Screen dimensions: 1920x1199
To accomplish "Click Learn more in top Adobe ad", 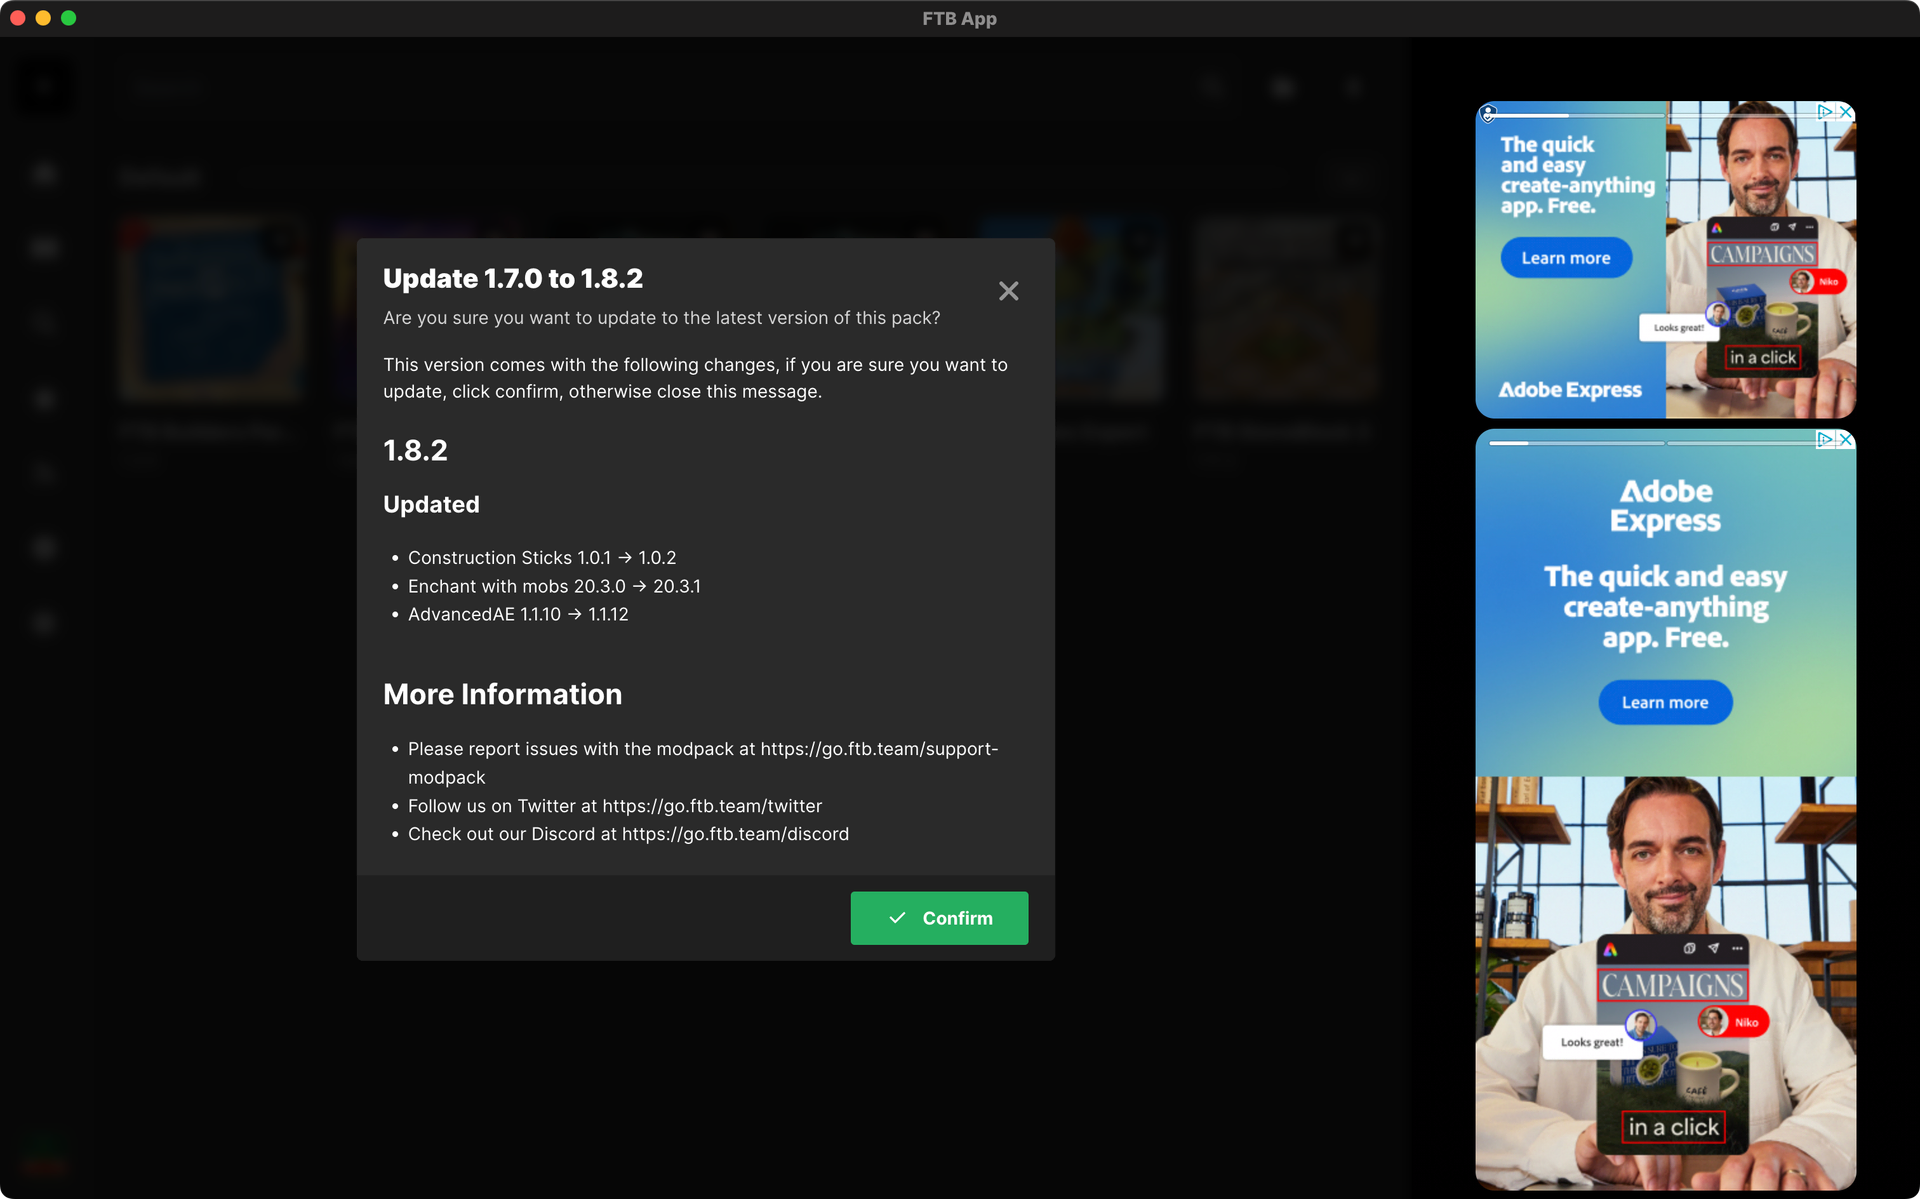I will click(1566, 258).
